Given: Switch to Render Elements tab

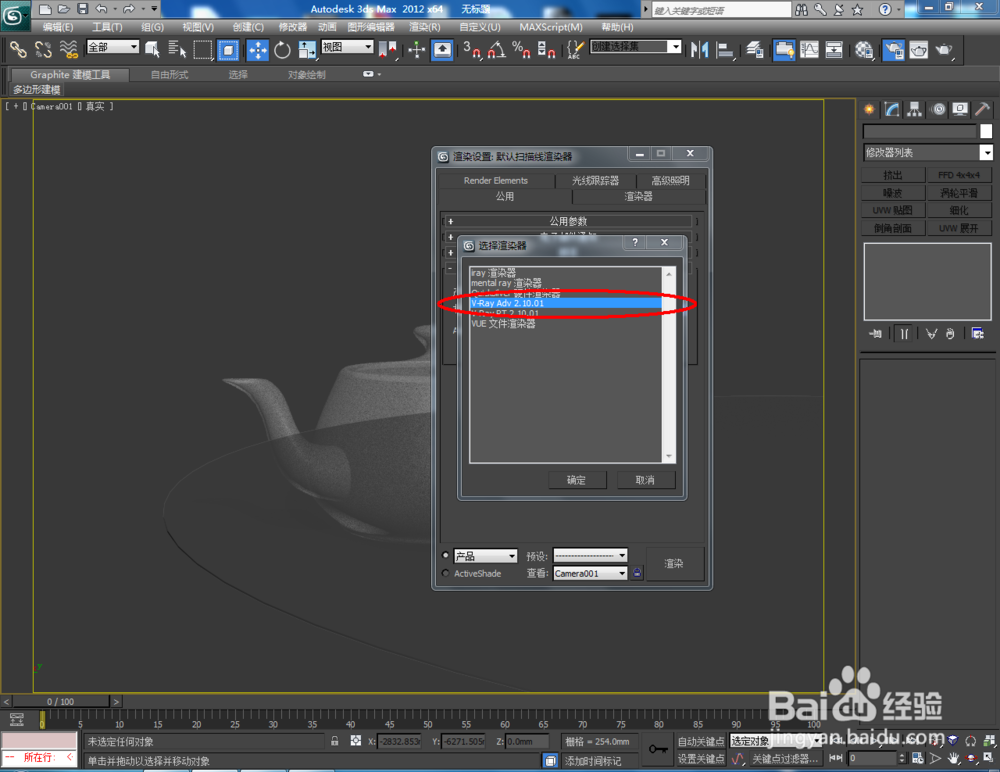Looking at the screenshot, I should 496,181.
